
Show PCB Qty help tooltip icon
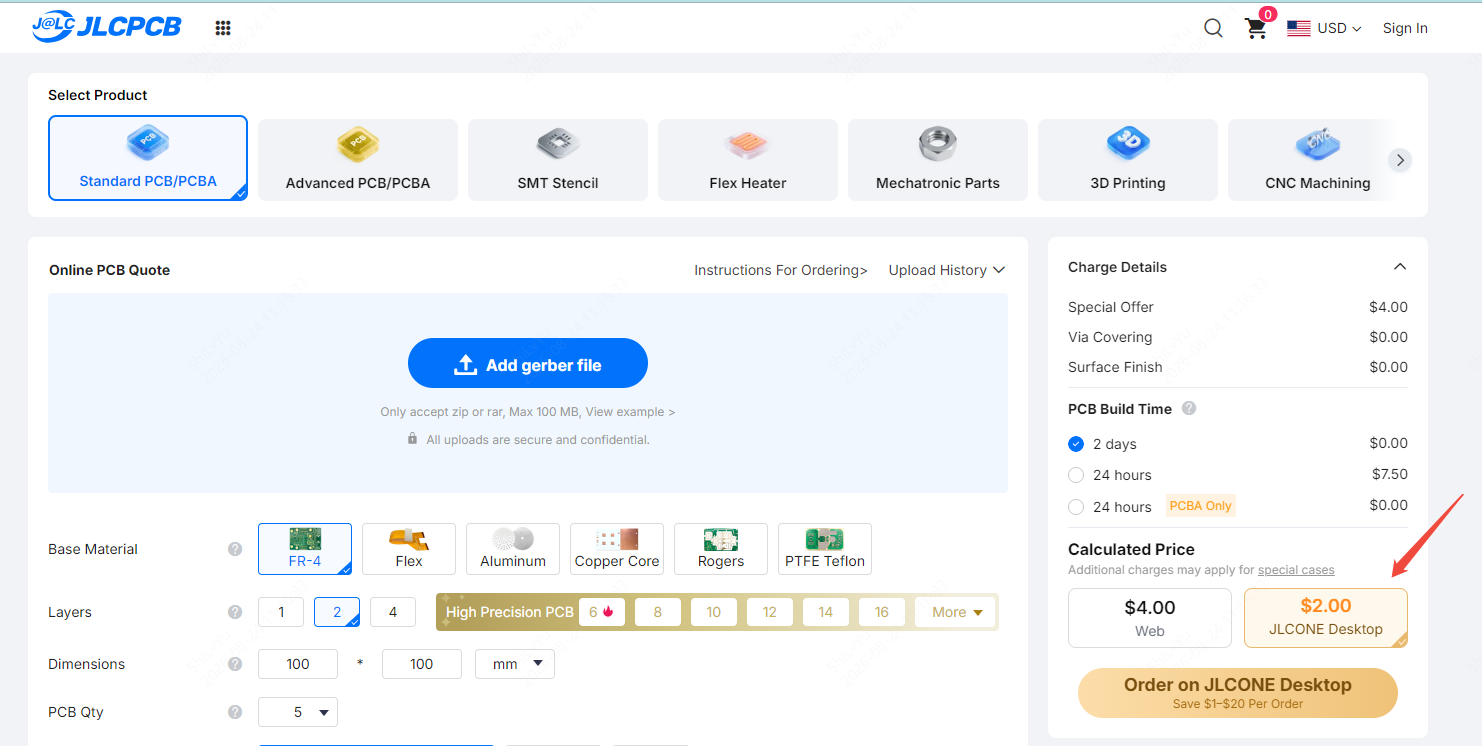click(235, 712)
